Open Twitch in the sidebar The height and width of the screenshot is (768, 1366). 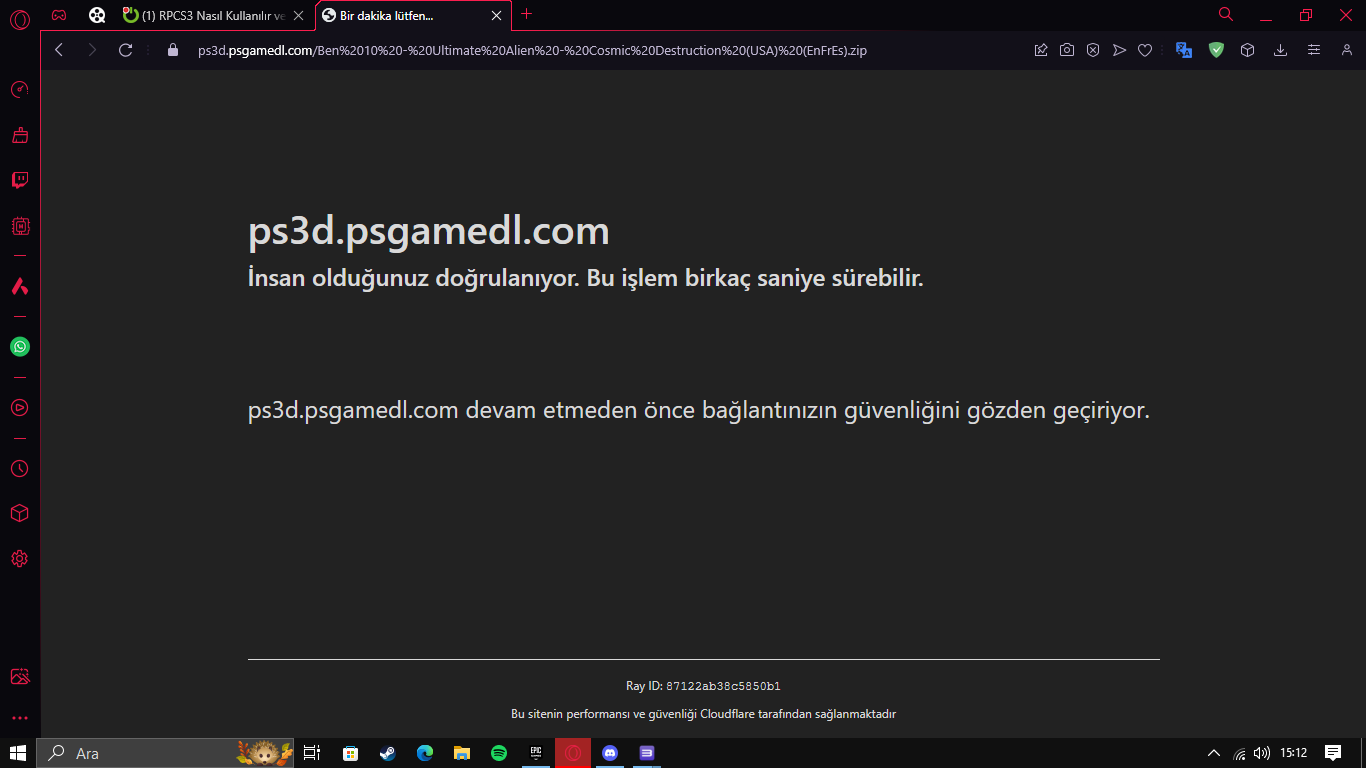click(x=19, y=181)
